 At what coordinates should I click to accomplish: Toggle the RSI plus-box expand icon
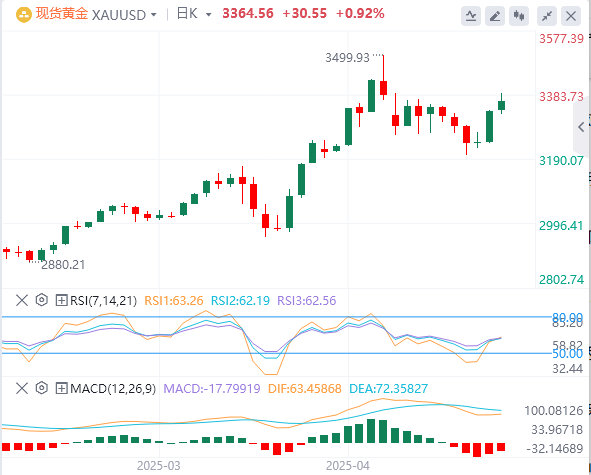tap(61, 300)
